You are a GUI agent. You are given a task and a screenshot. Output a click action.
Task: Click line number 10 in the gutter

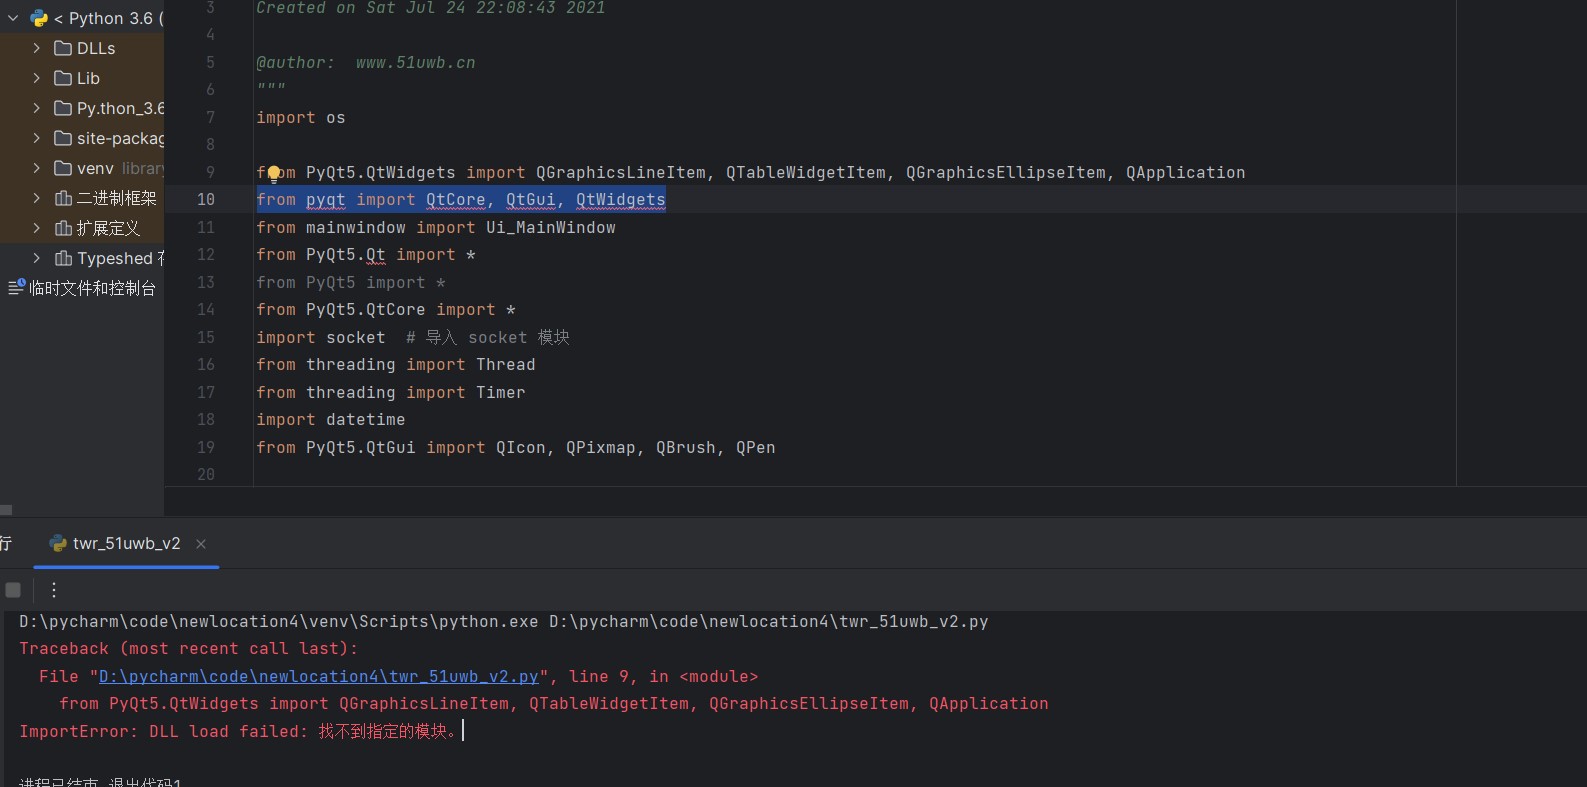(205, 200)
